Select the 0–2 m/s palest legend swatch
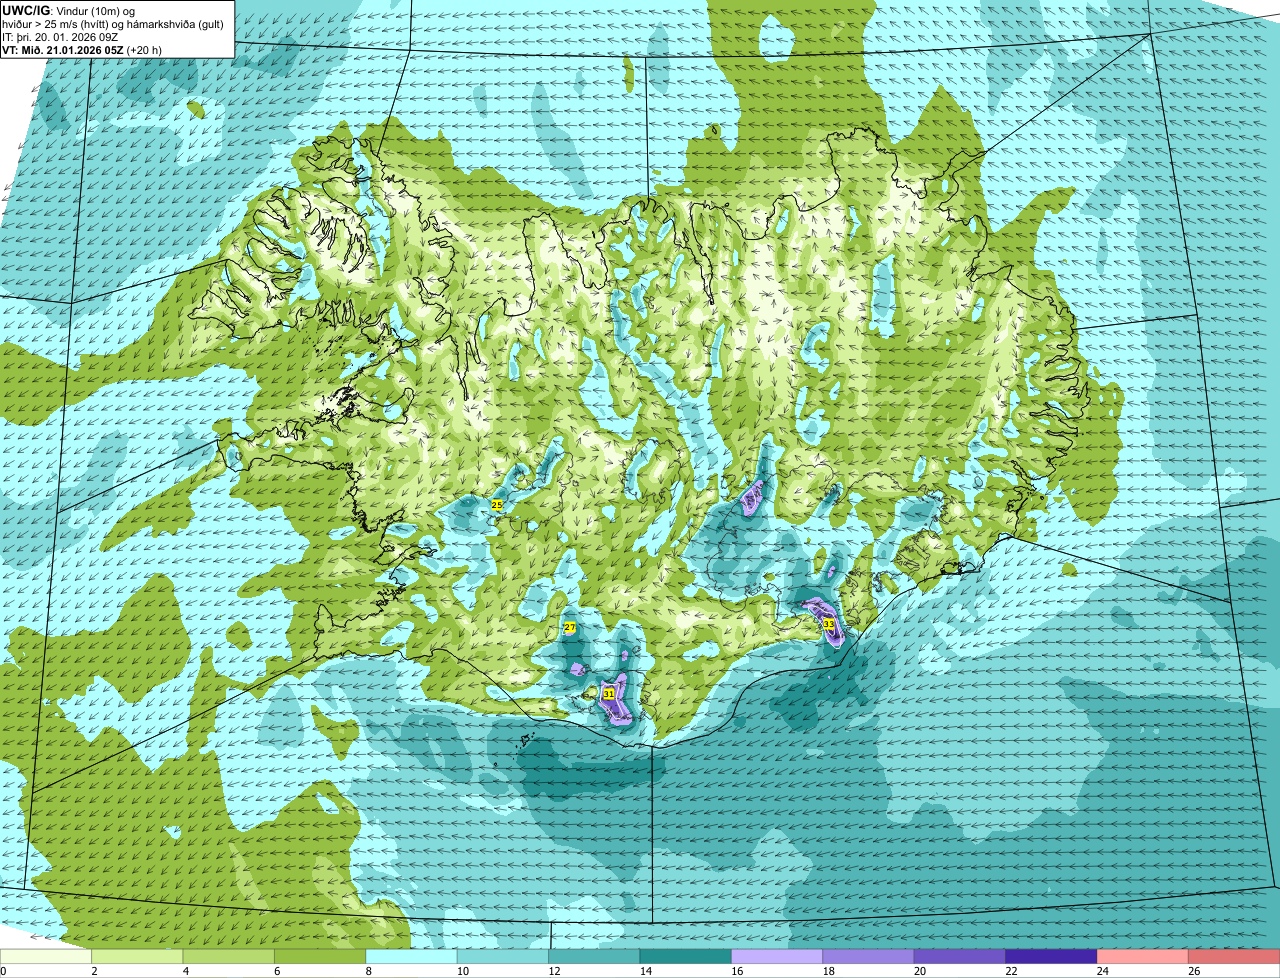The width and height of the screenshot is (1280, 978). (x=46, y=957)
